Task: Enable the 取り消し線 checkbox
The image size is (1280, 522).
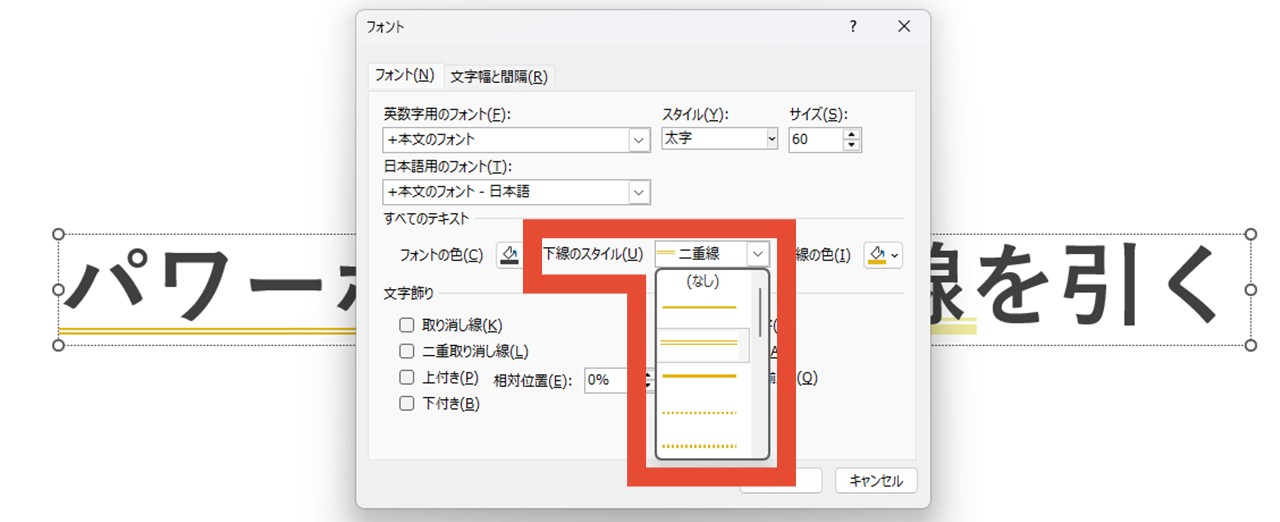Action: pyautogui.click(x=407, y=325)
